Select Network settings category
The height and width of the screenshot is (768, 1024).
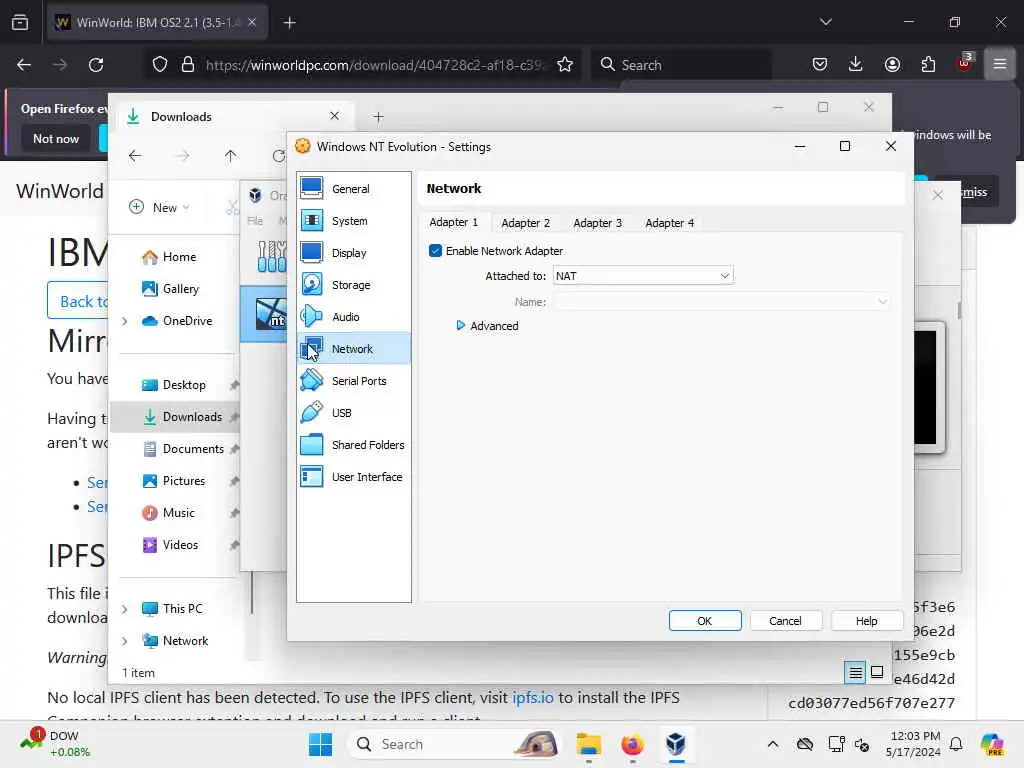point(353,349)
